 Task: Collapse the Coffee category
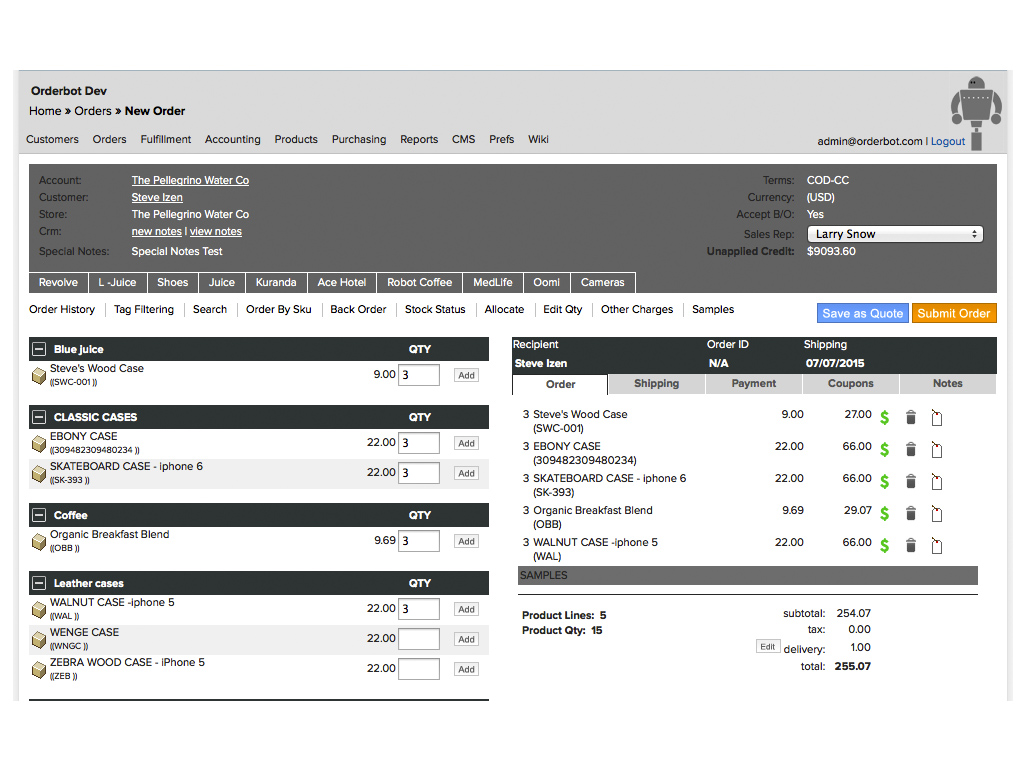[x=39, y=515]
